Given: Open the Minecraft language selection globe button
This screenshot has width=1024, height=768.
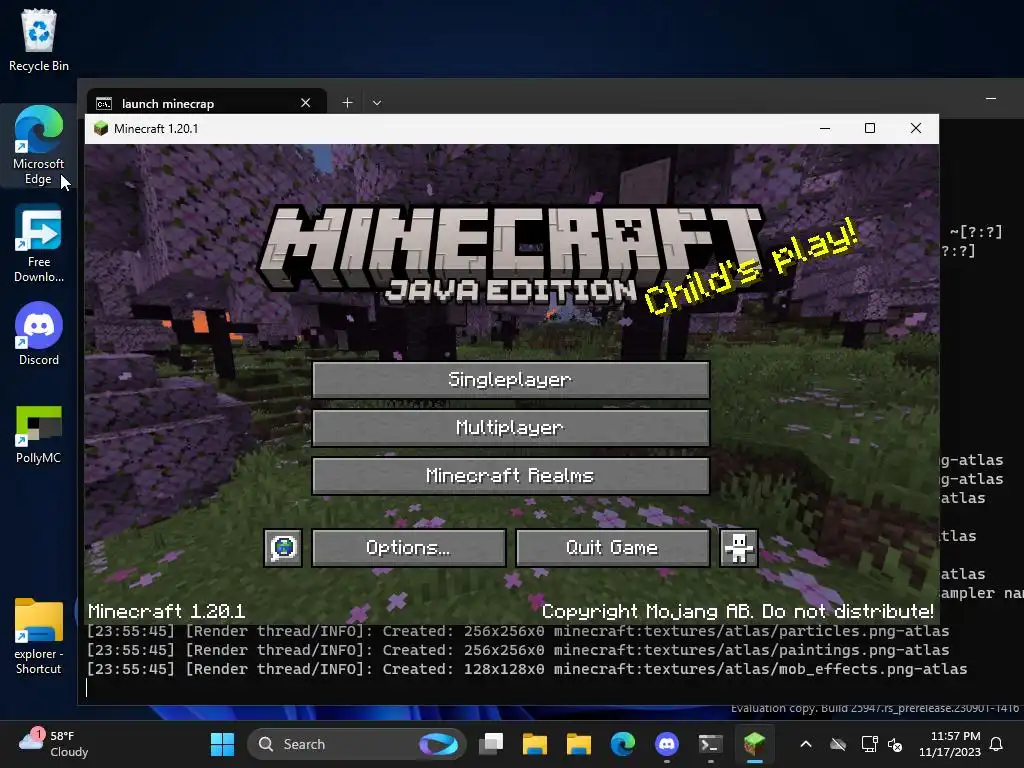Looking at the screenshot, I should [283, 548].
